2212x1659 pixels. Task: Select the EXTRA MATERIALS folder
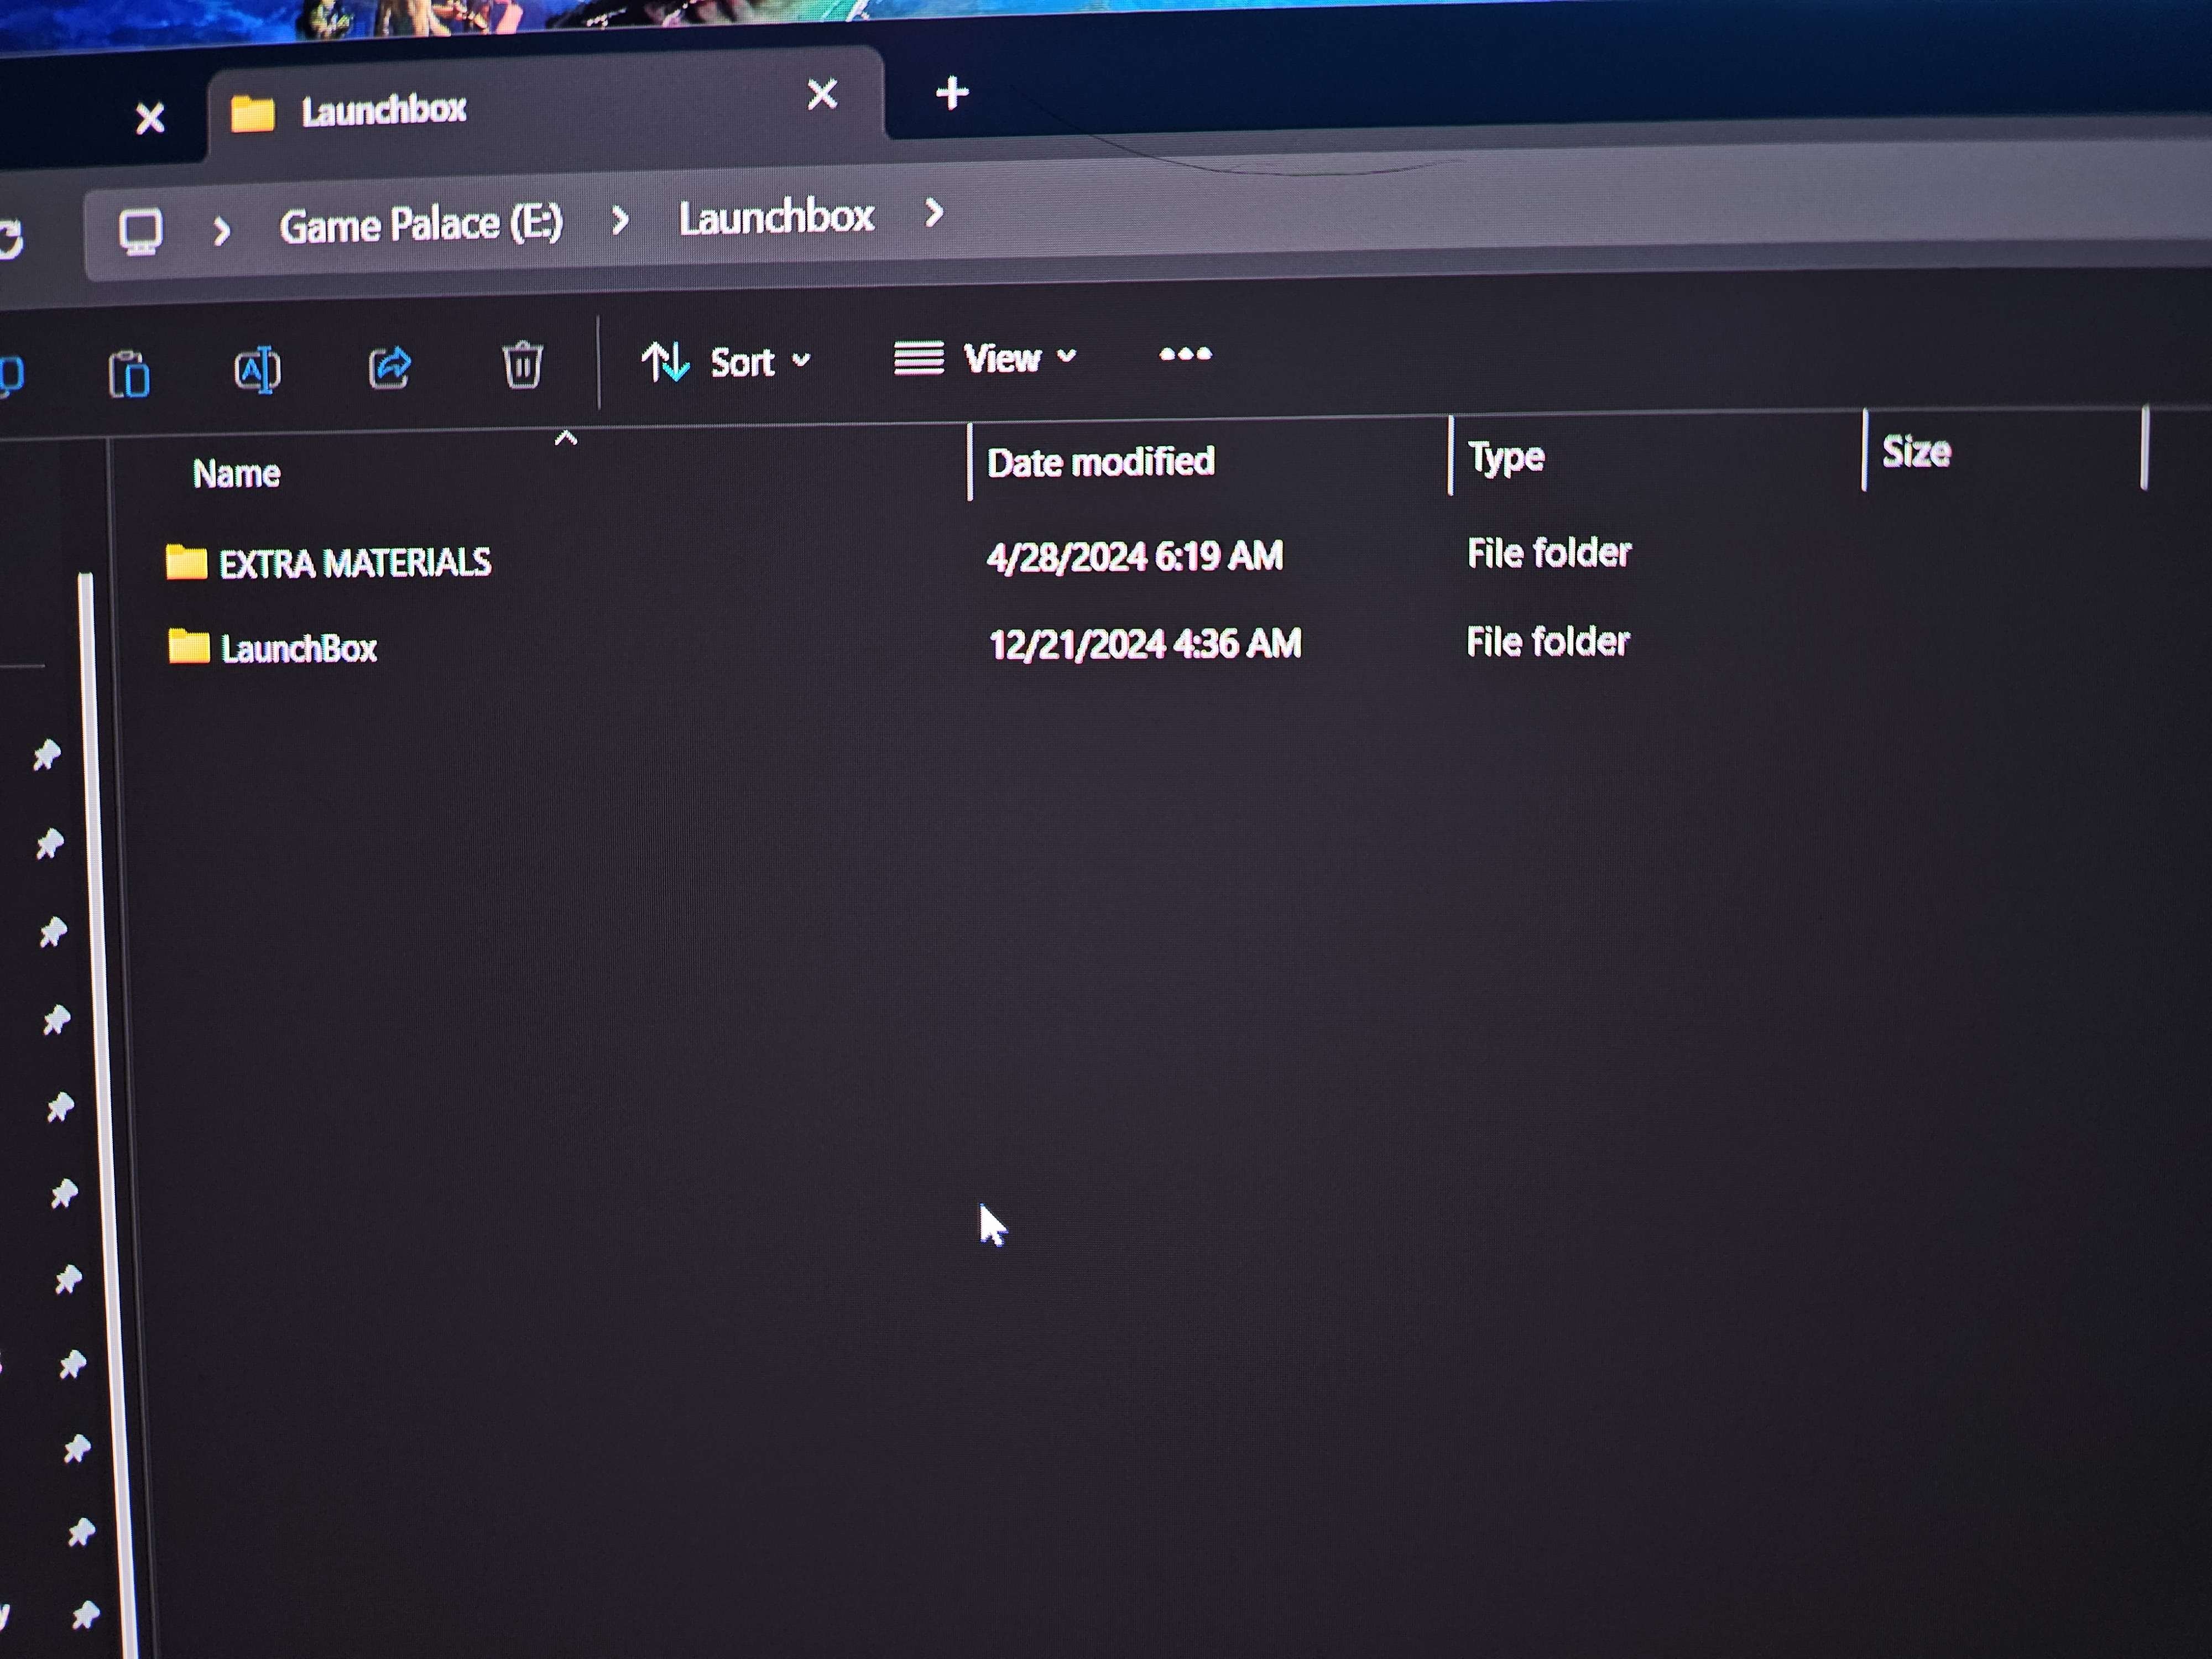point(355,563)
